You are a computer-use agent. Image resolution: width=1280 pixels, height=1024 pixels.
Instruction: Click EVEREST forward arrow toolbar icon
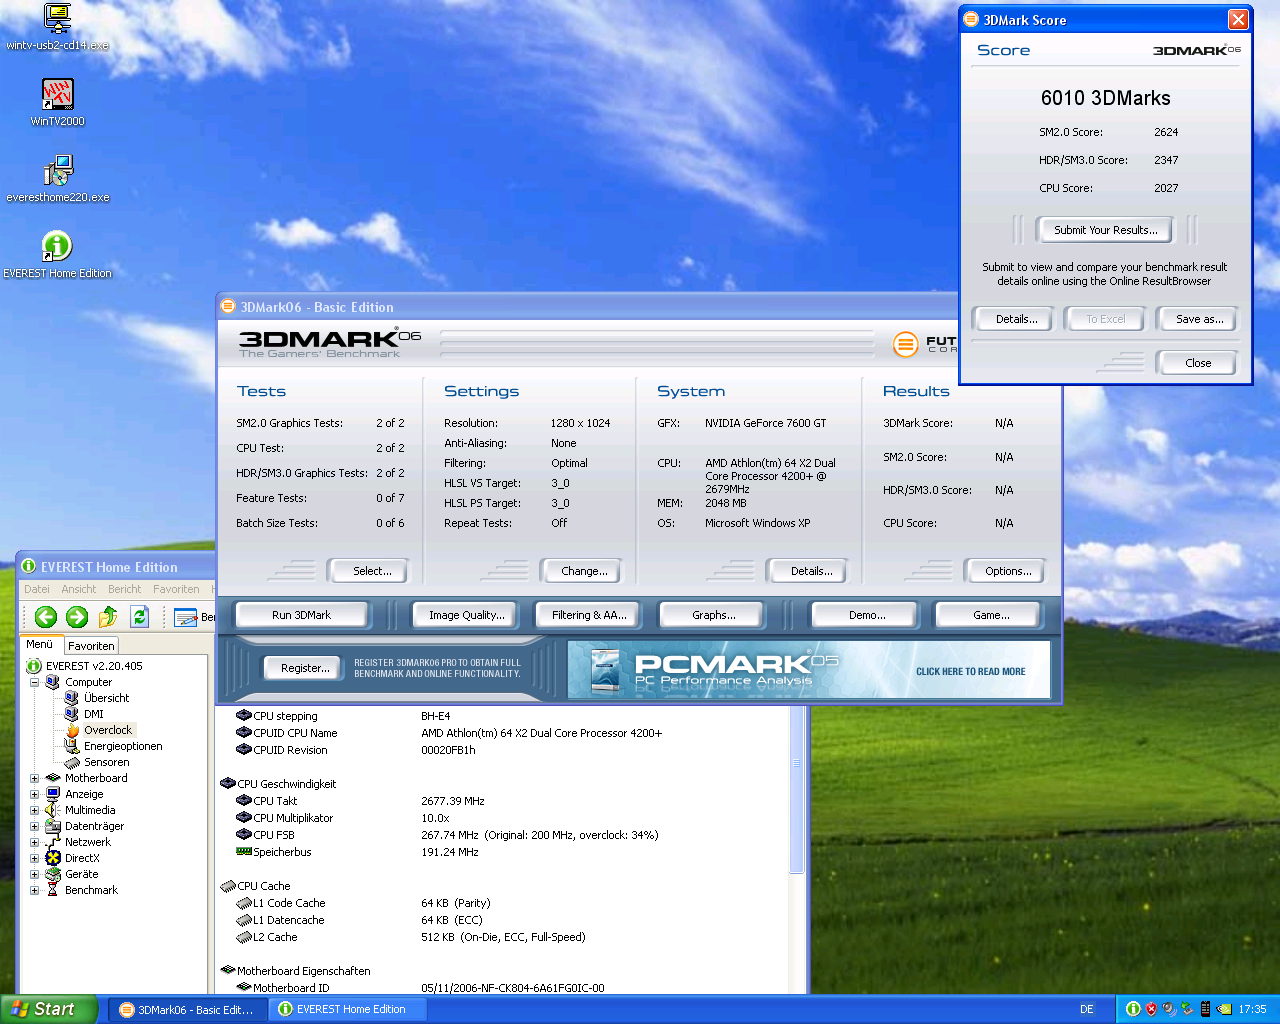point(77,617)
